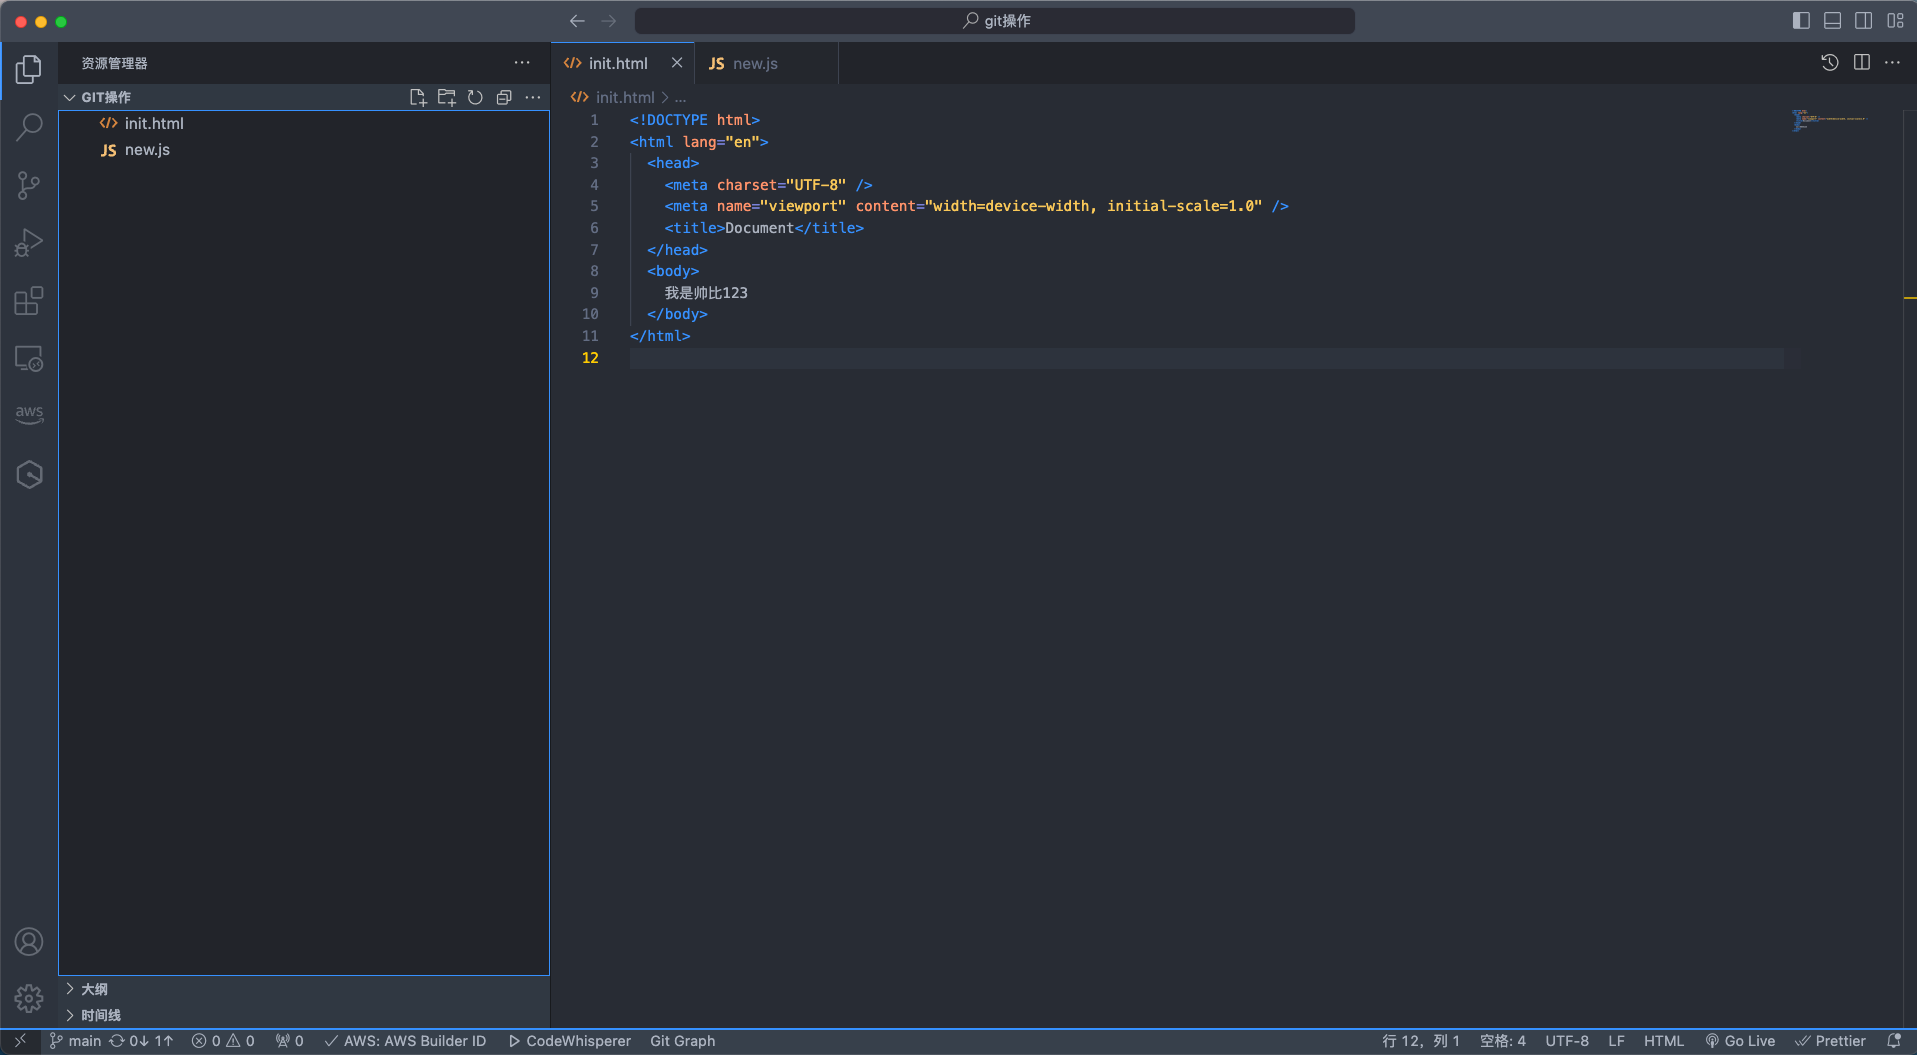Open the Accounts menu
This screenshot has height=1055, width=1917.
[29, 942]
